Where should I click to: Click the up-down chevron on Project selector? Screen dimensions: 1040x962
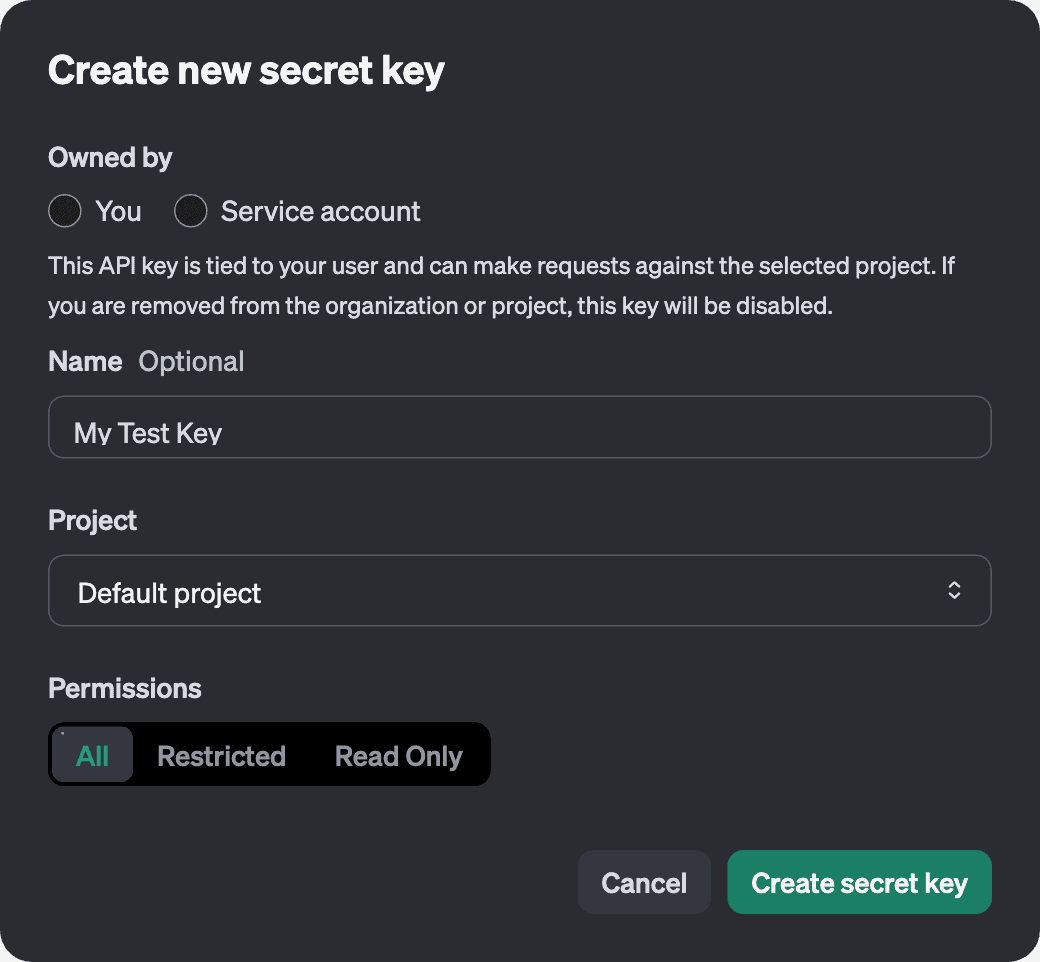(x=954, y=590)
